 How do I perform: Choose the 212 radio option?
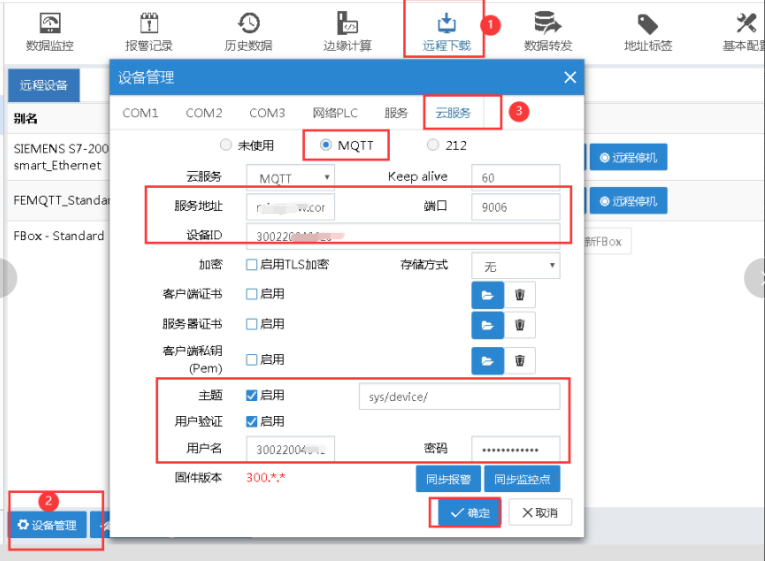tap(433, 145)
